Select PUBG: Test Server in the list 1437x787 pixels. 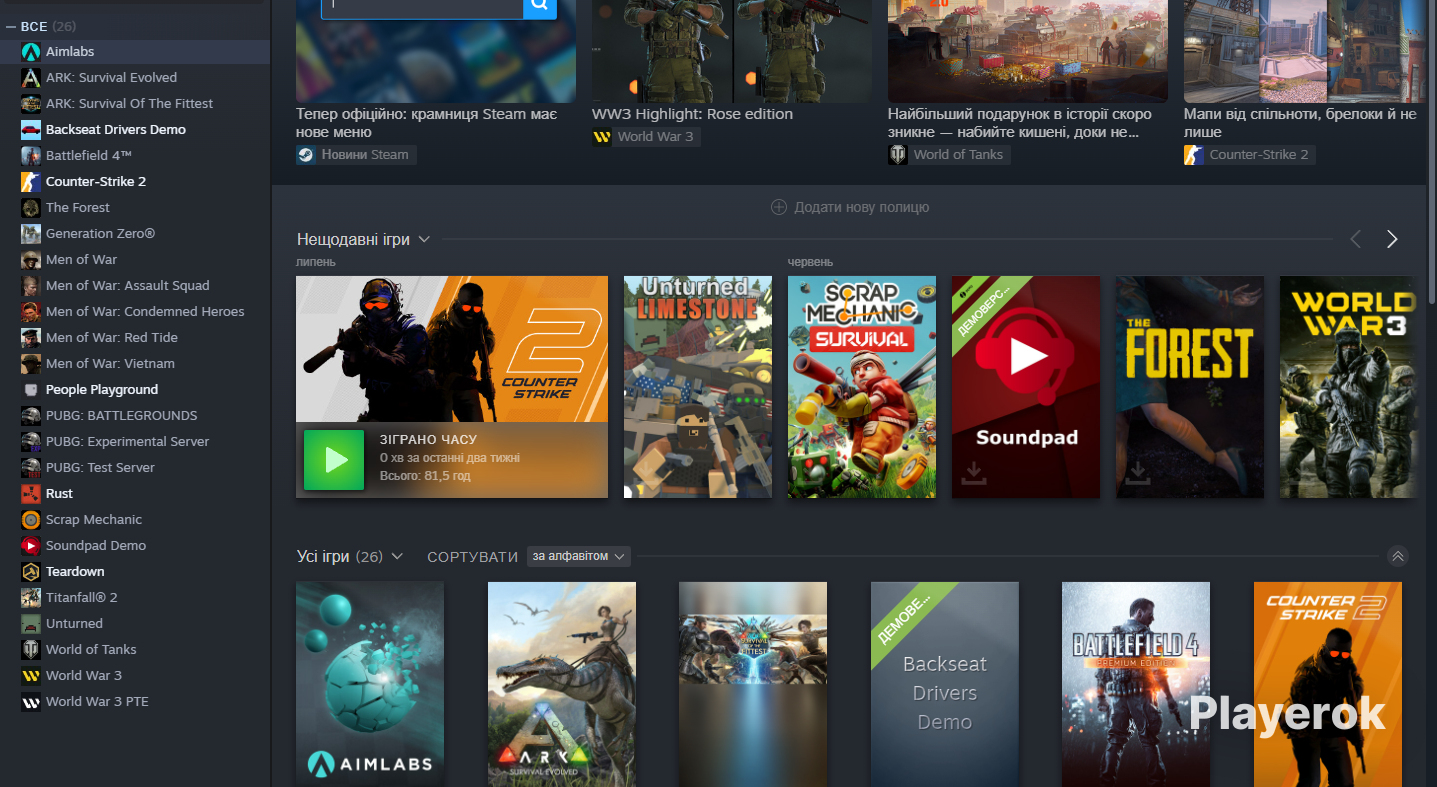135,467
